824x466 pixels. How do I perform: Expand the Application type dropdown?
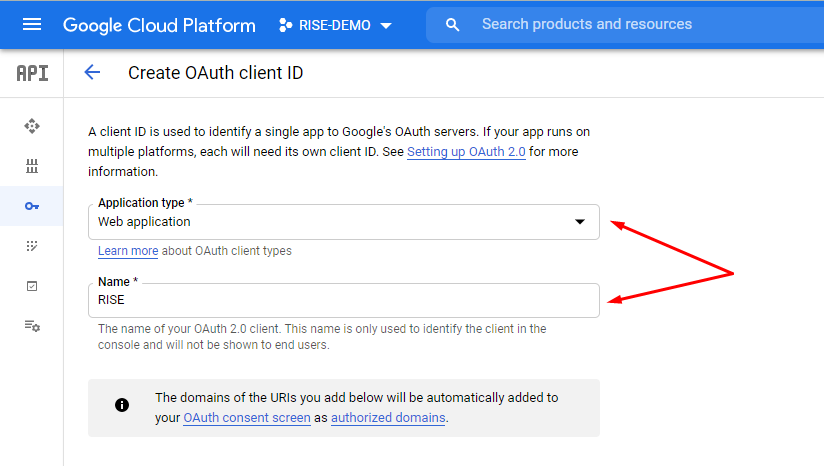point(344,222)
